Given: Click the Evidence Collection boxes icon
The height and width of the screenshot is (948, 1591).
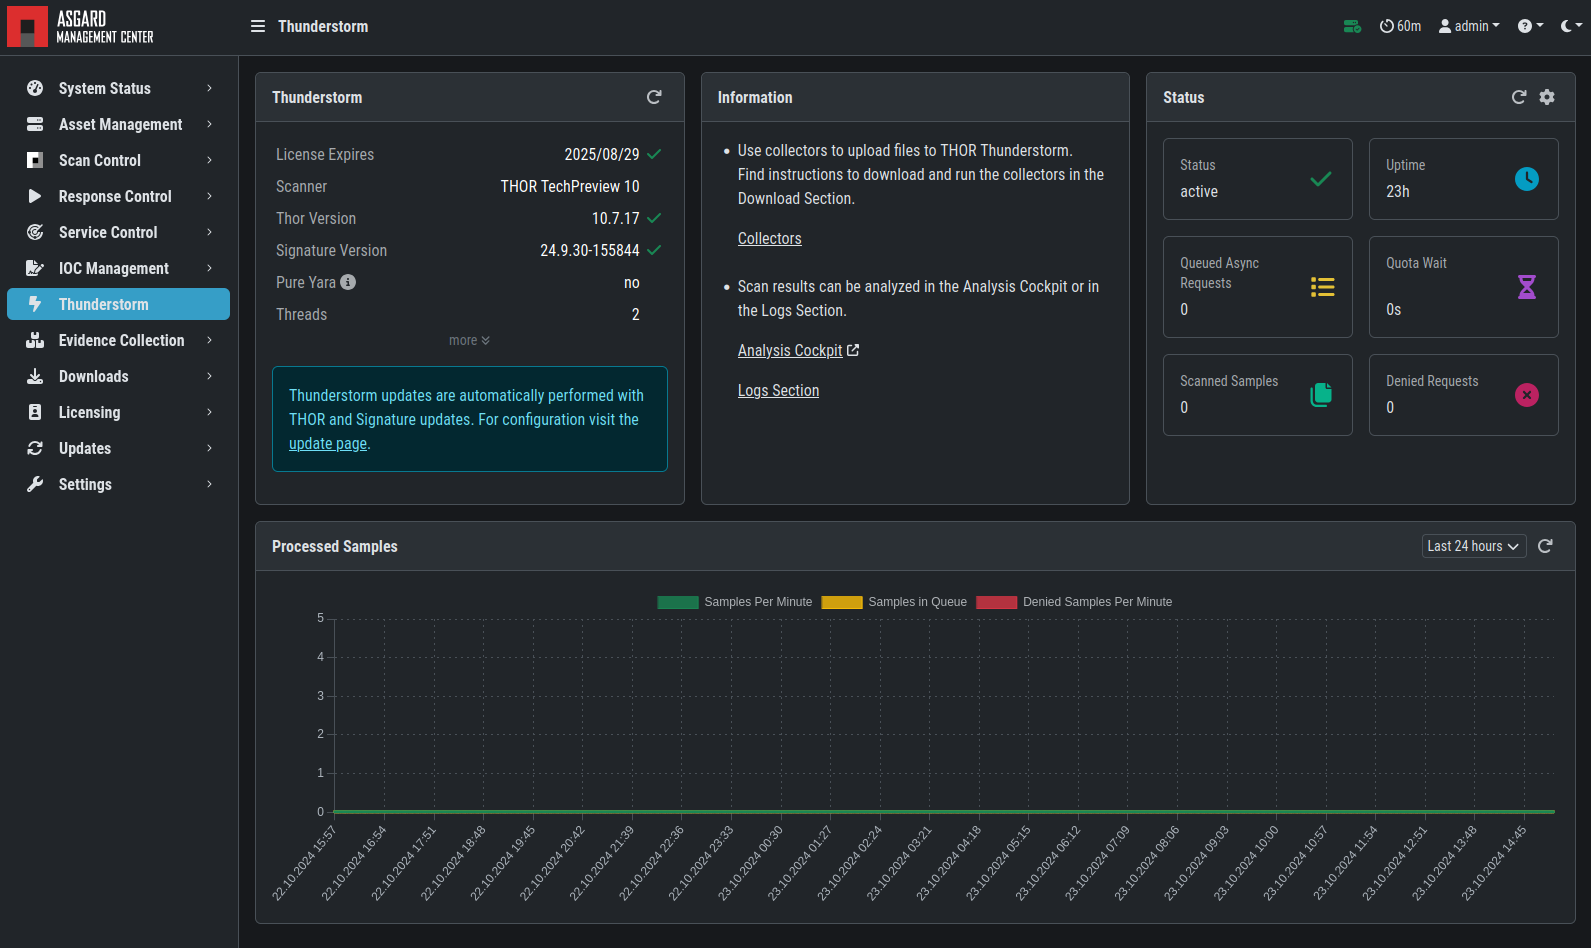Looking at the screenshot, I should point(35,340).
